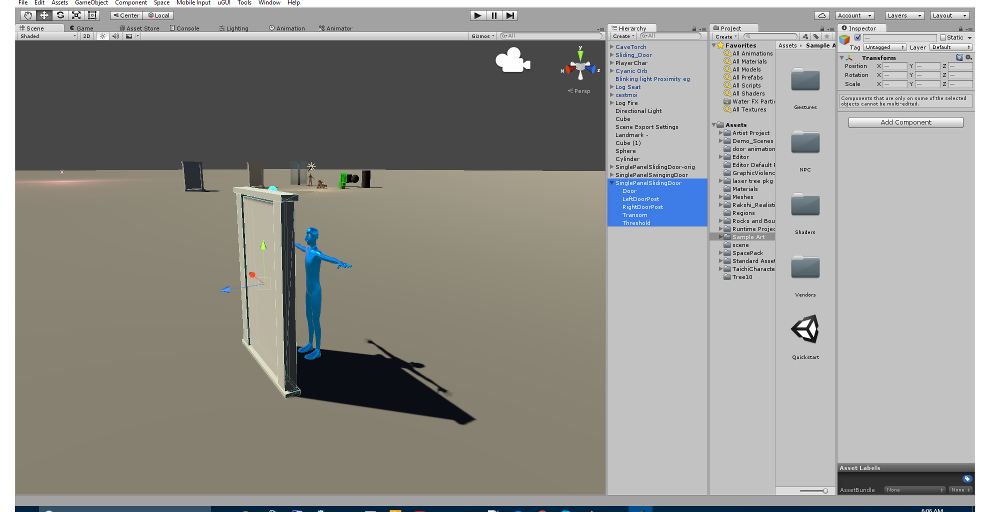Click the Asset Labels tag icon
The width and height of the screenshot is (990, 512).
pyautogui.click(x=967, y=479)
